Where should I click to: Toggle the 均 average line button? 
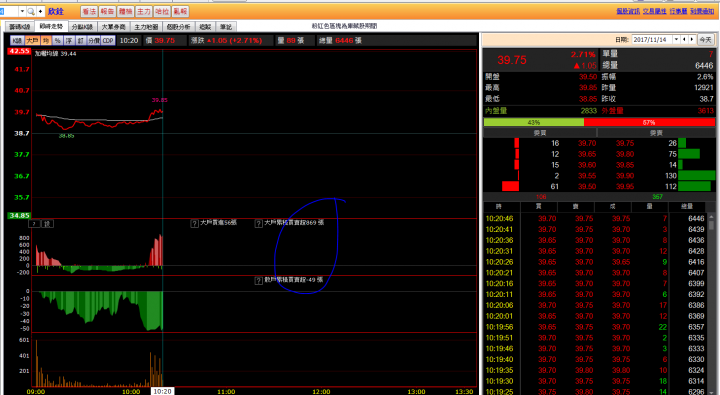(46, 41)
